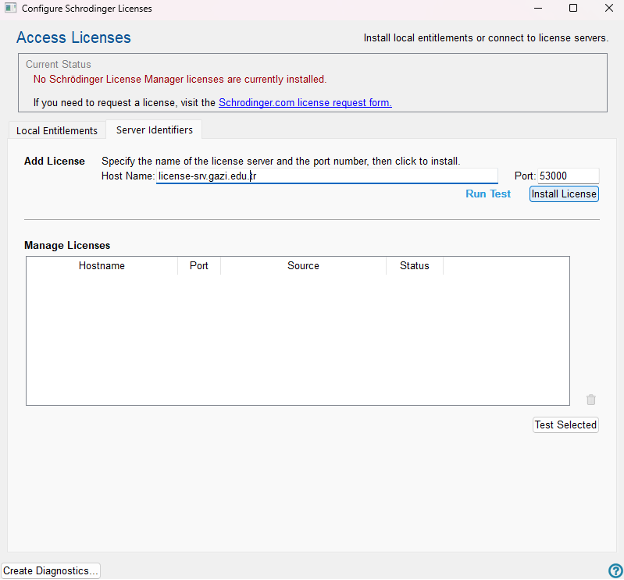
Task: Open the Schrodinger.com license request form link
Action: click(x=305, y=102)
